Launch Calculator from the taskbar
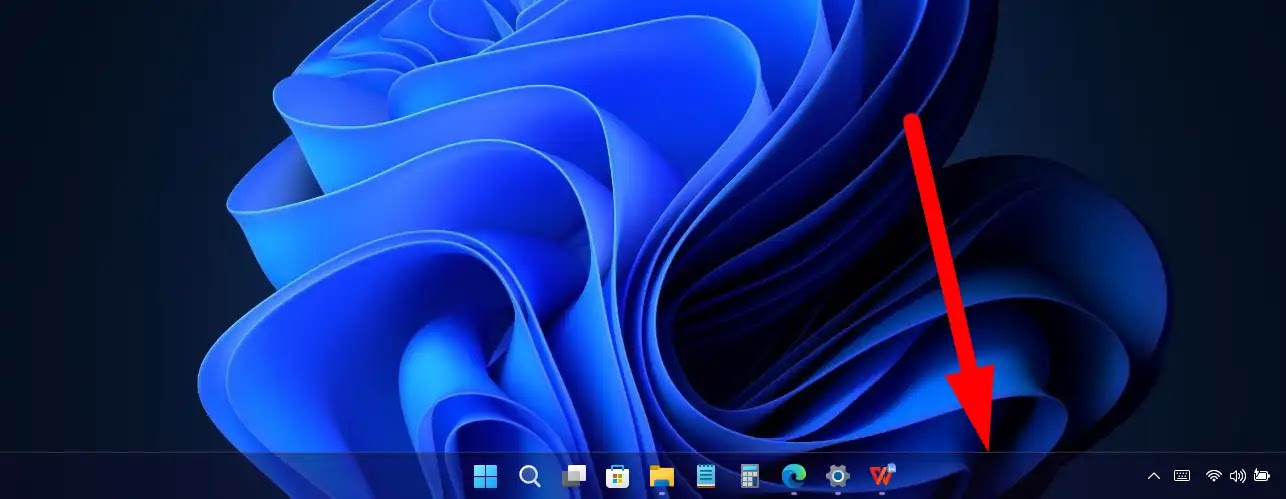1286x499 pixels. click(x=749, y=476)
